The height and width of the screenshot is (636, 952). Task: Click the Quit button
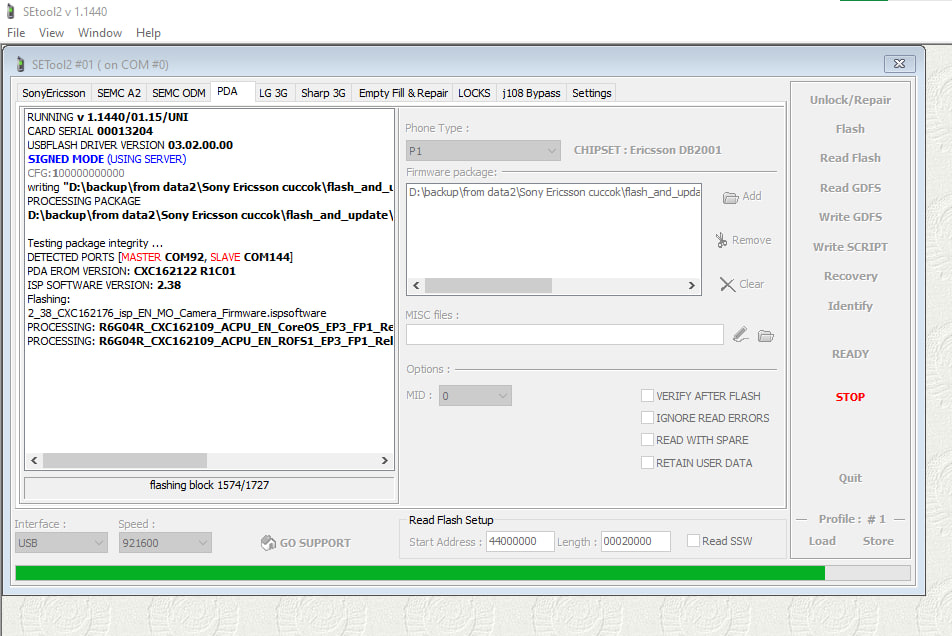point(850,478)
